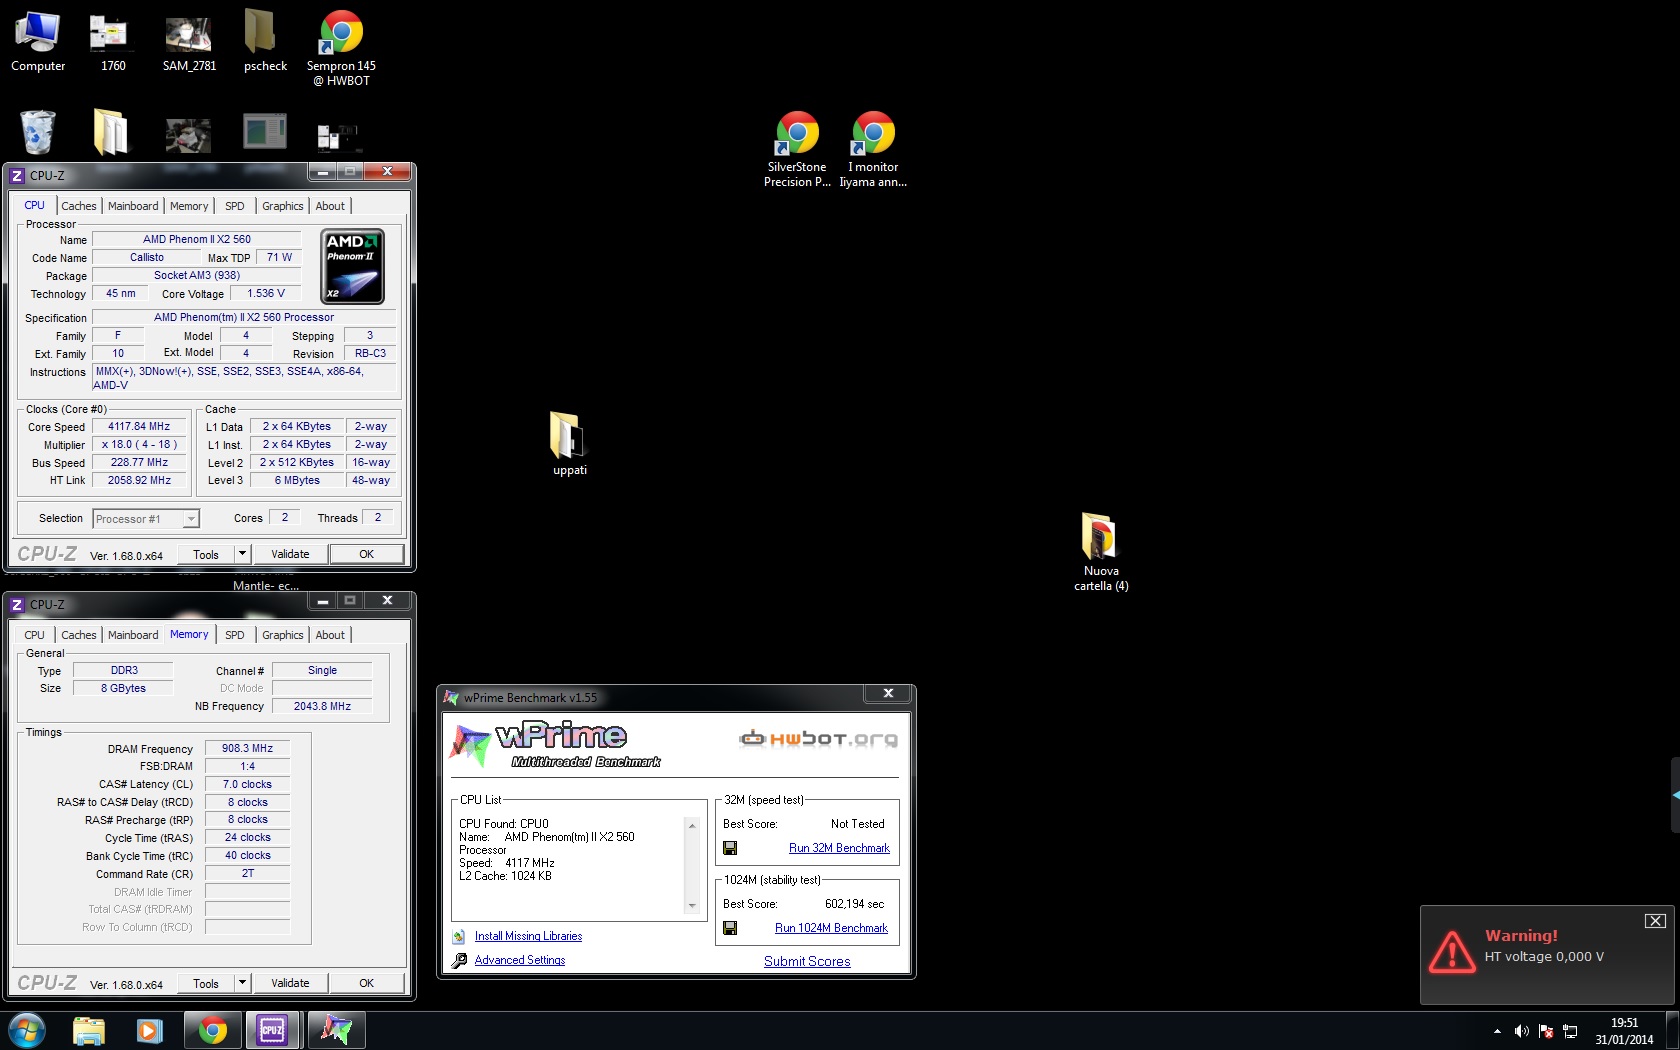The width and height of the screenshot is (1680, 1050).
Task: Switch to Memory tab in top CPU-Z
Action: pyautogui.click(x=189, y=206)
